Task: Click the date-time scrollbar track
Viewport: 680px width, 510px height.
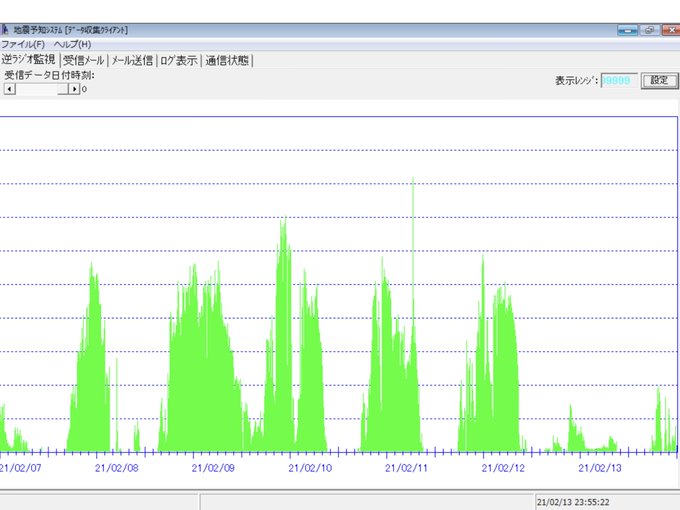Action: [42, 89]
